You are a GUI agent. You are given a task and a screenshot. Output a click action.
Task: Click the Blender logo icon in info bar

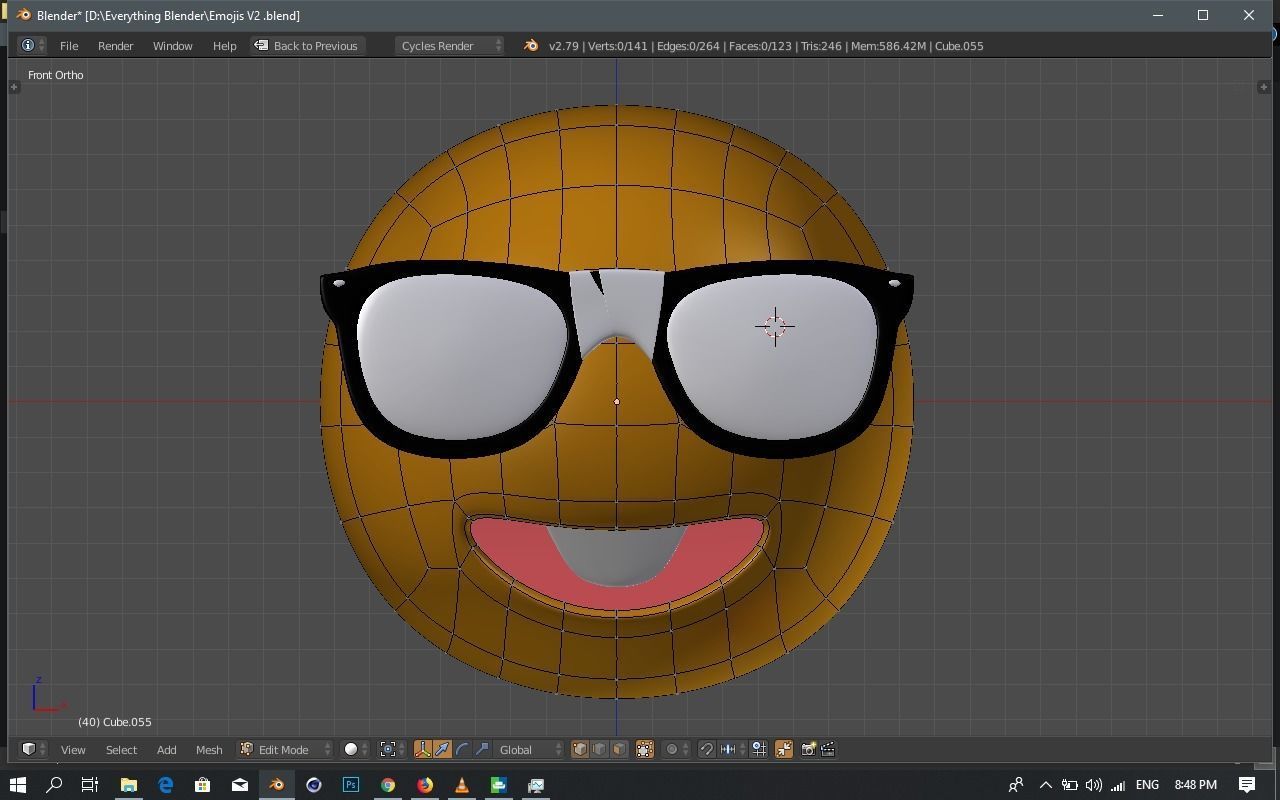pyautogui.click(x=531, y=46)
